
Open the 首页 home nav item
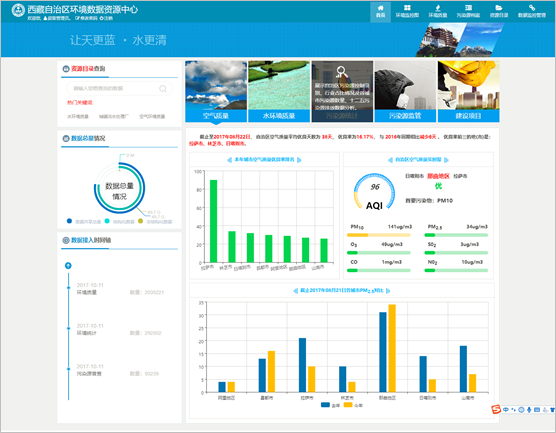click(380, 12)
